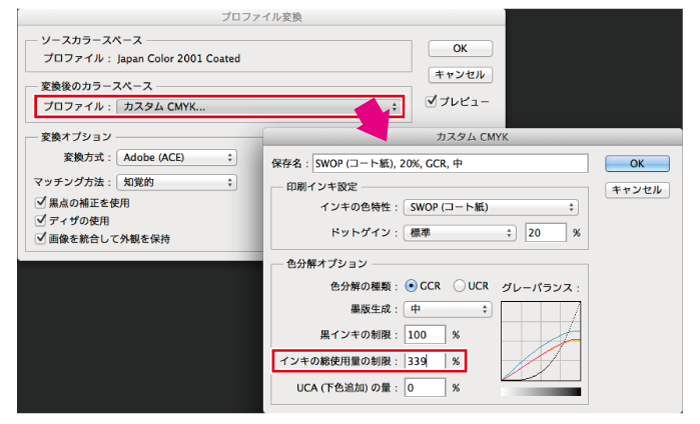
Task: Open the マッチング方法 知覚的 dropdown
Action: point(176,182)
